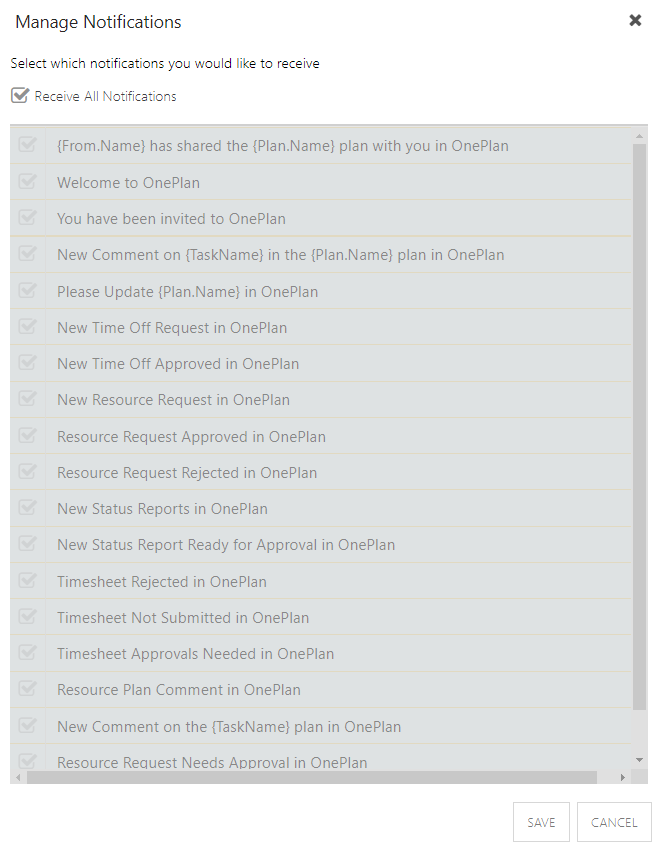Toggle Welcome to OnePlan notification checkbox
The height and width of the screenshot is (847, 657).
pos(27,182)
